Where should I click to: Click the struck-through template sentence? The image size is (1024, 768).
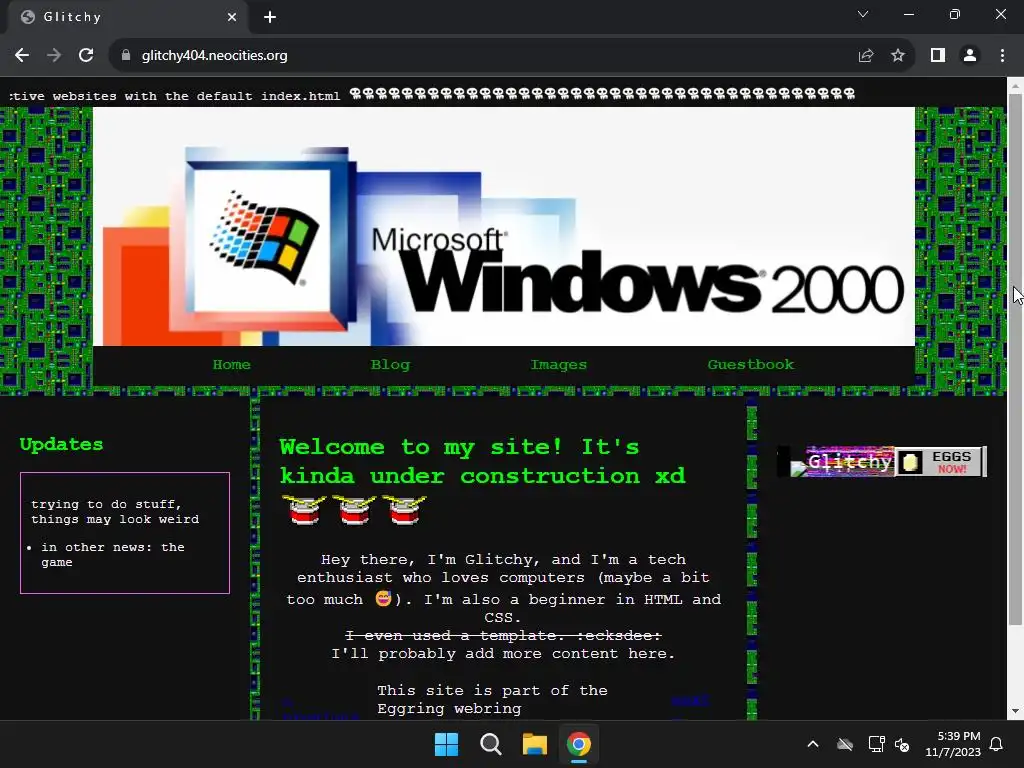503,635
